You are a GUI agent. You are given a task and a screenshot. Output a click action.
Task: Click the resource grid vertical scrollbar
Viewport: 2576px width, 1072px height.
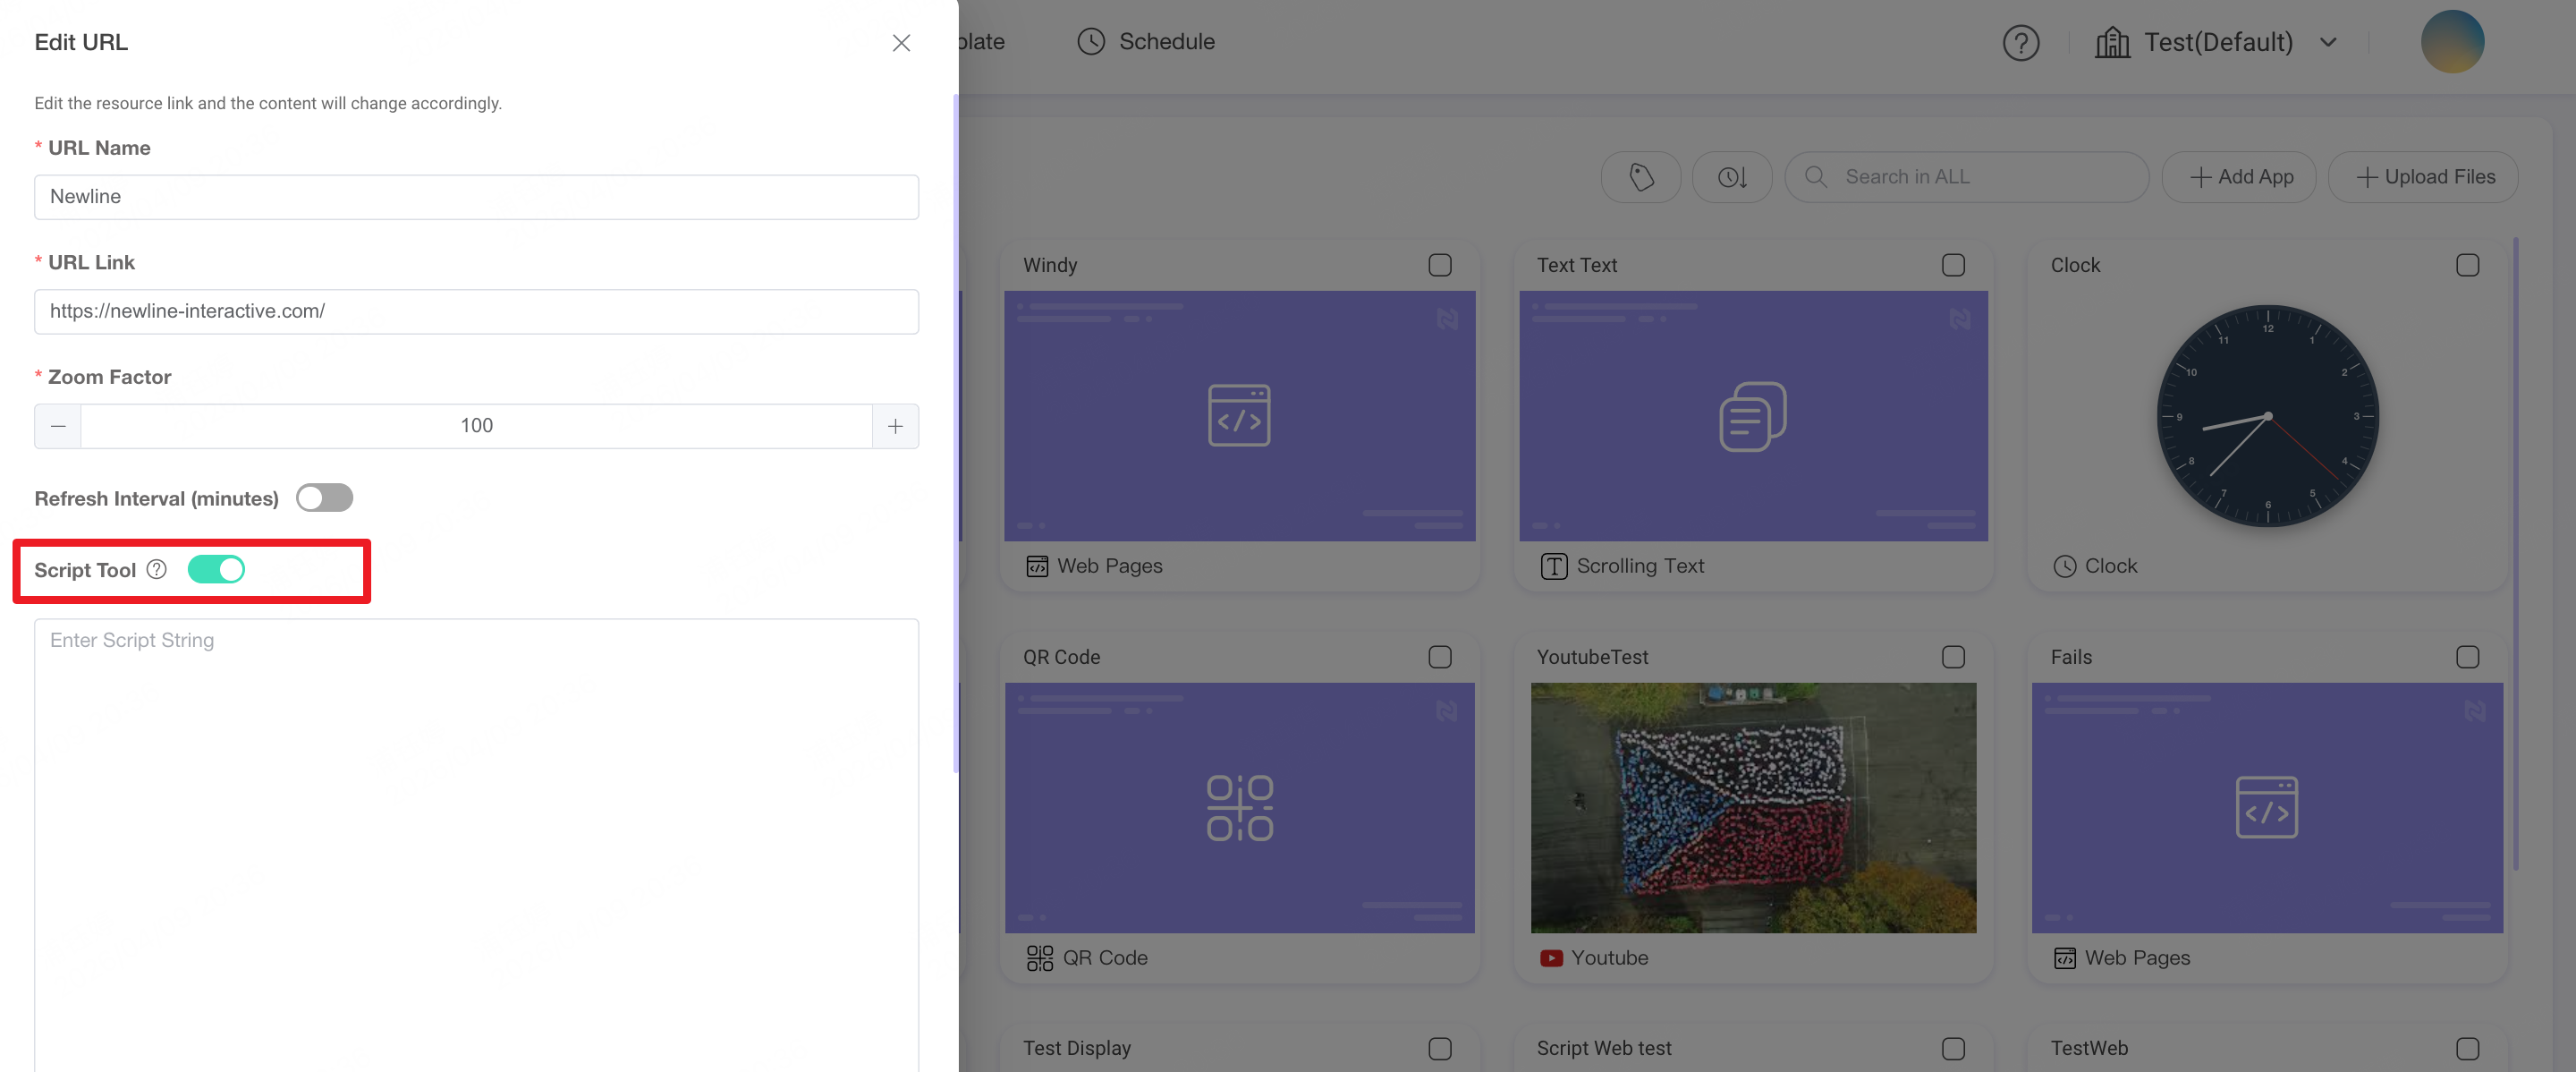tap(2515, 553)
